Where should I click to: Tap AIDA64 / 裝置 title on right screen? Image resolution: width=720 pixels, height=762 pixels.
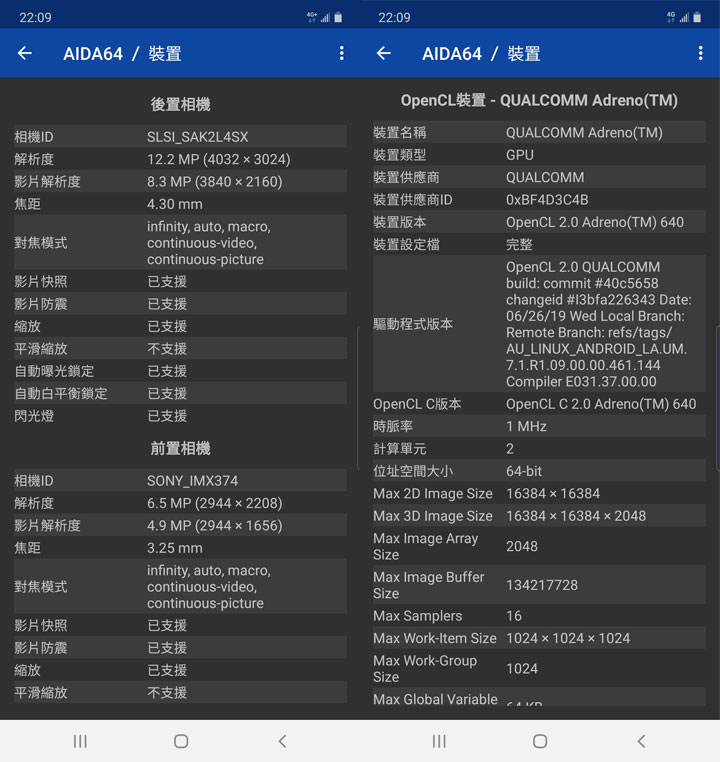(481, 53)
